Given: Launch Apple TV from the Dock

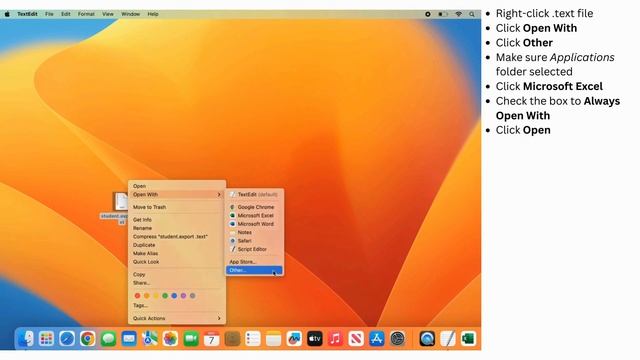Looking at the screenshot, I should coord(315,338).
